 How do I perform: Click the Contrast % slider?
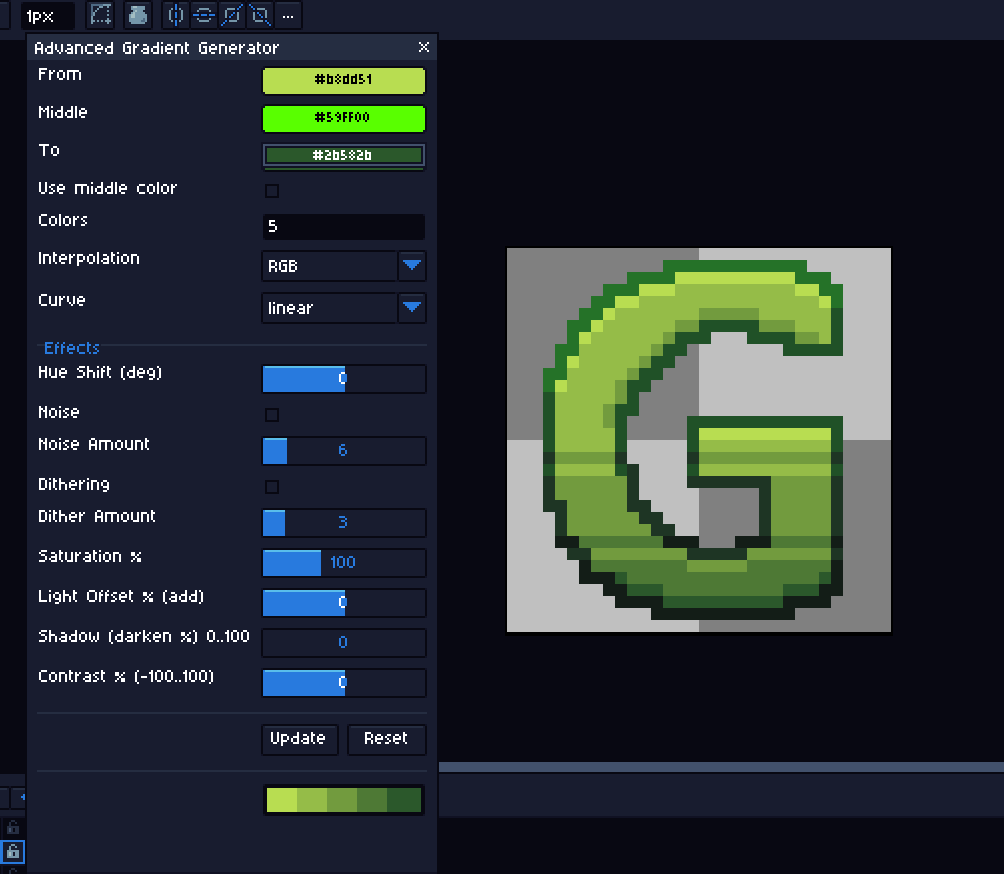coord(344,683)
